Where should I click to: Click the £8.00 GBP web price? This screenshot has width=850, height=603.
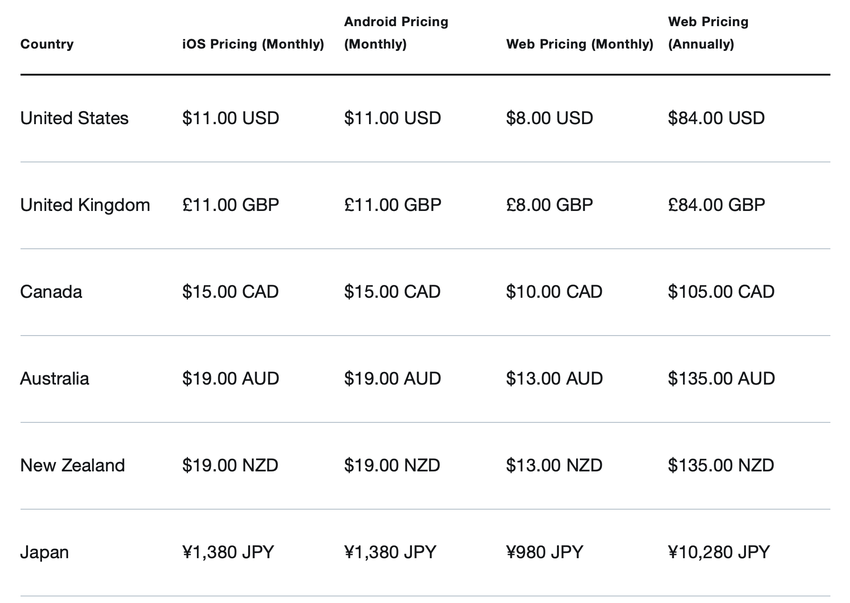pos(549,205)
